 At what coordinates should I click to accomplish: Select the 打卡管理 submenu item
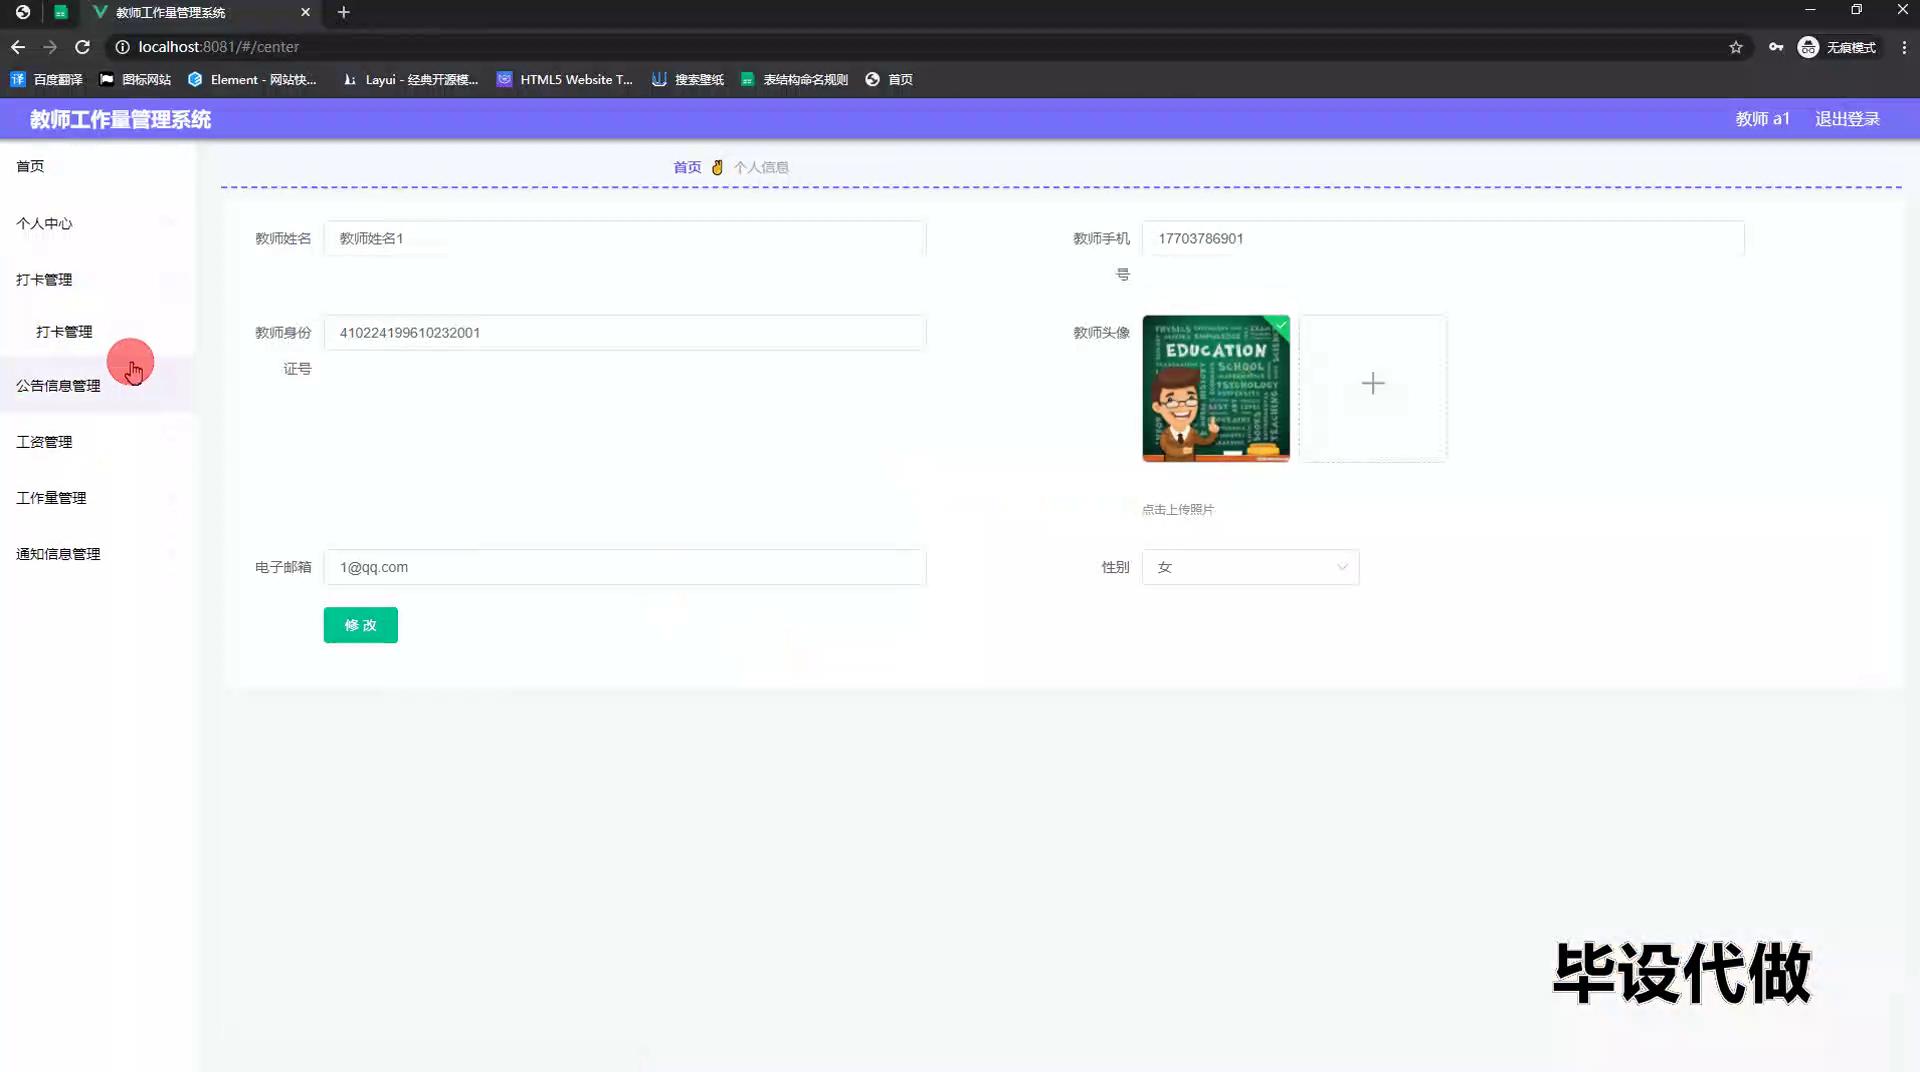(64, 331)
